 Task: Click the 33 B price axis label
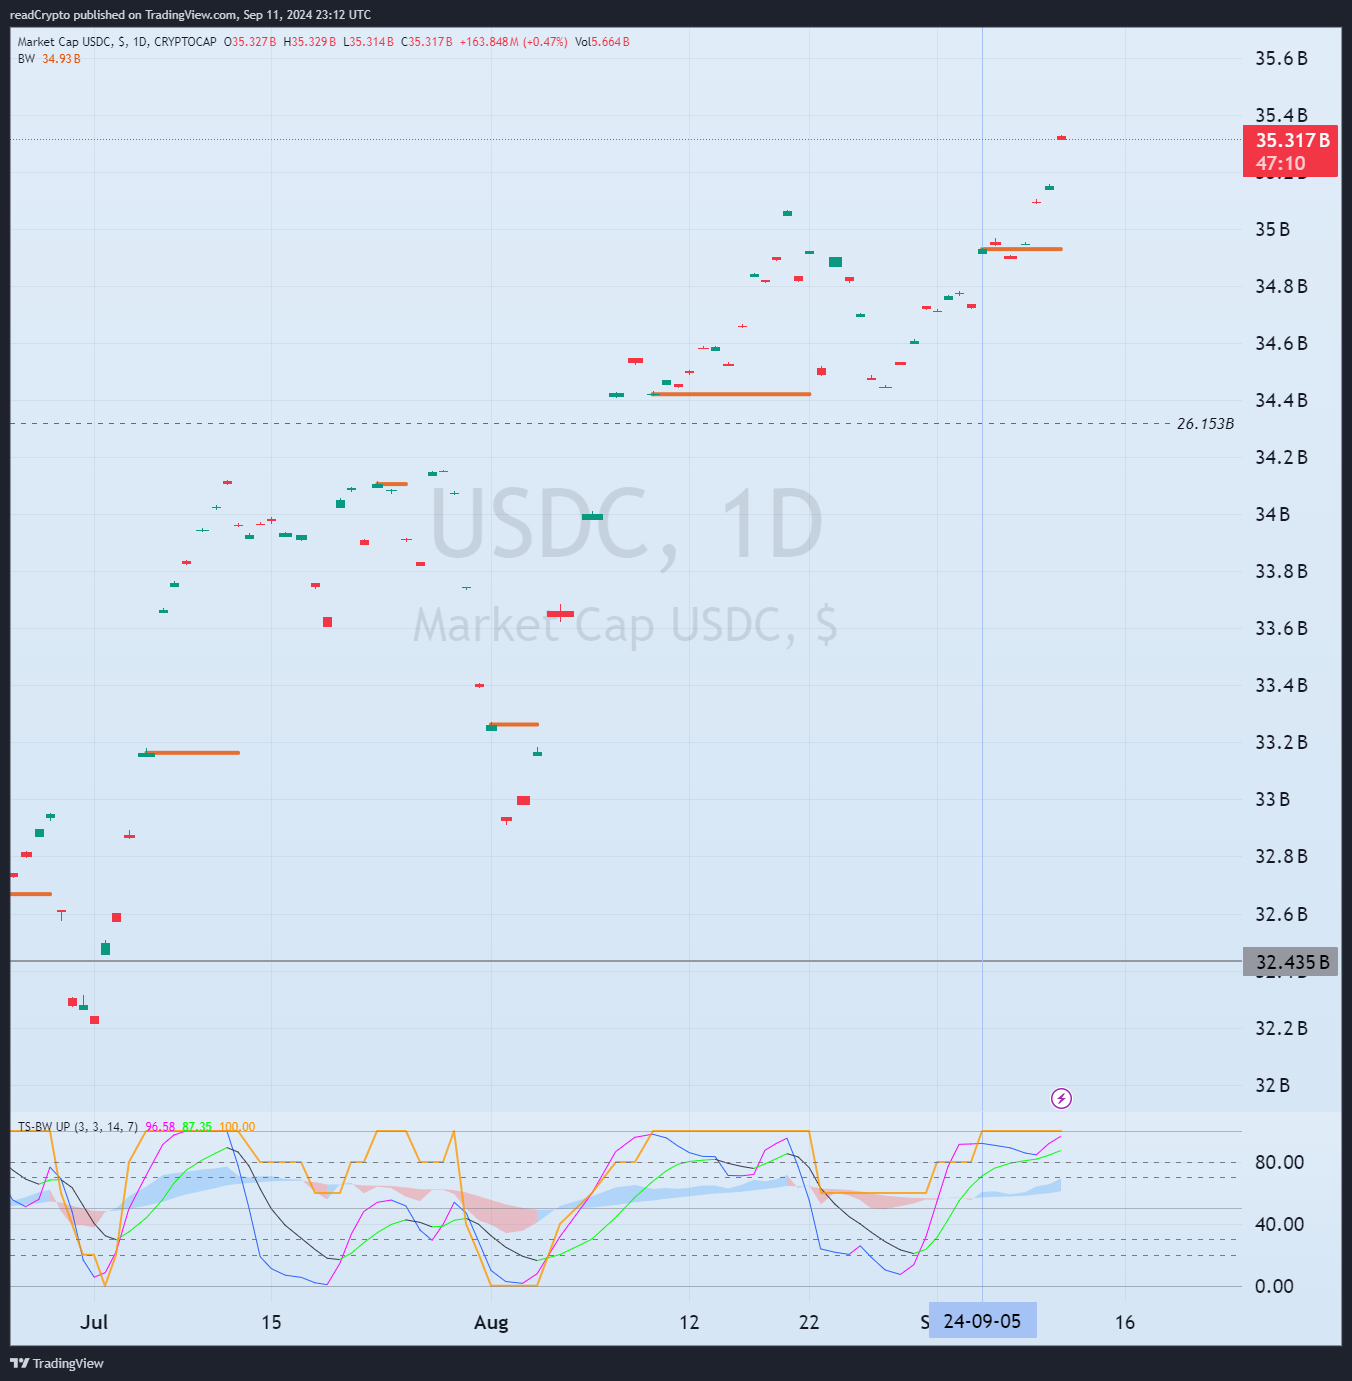[1272, 800]
